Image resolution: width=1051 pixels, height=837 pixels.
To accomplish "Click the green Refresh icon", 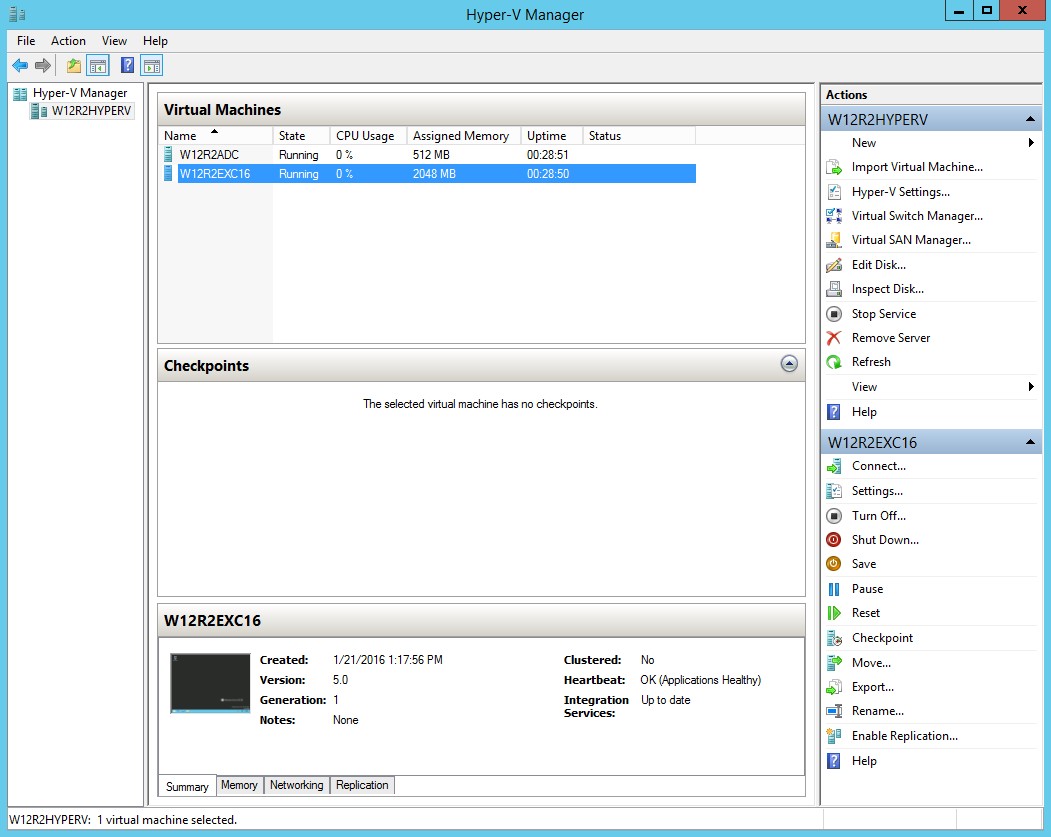I will 834,362.
